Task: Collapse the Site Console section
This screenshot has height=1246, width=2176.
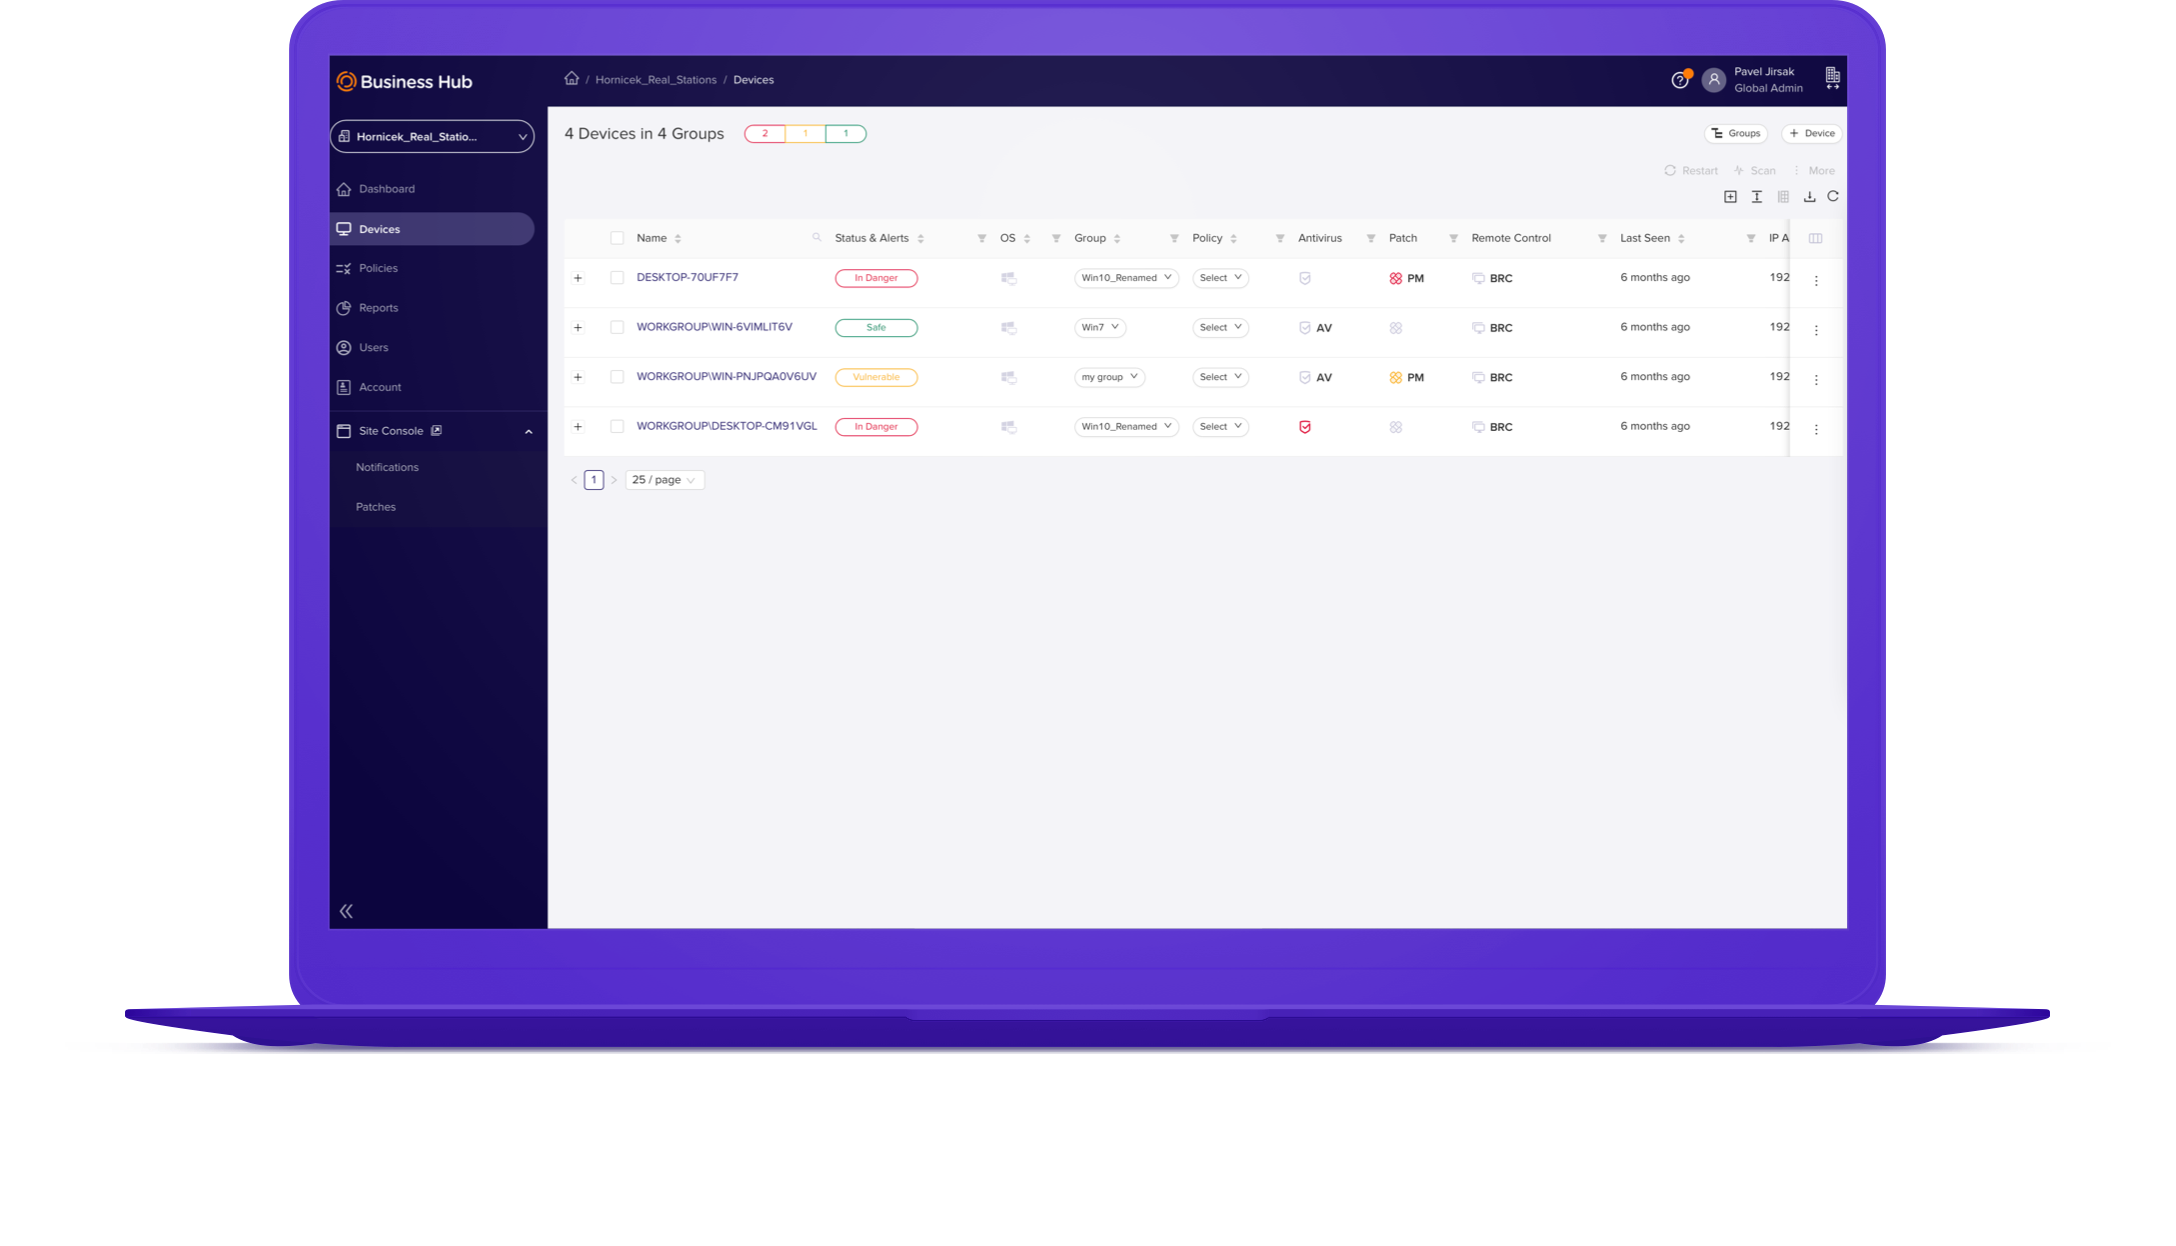Action: pyautogui.click(x=529, y=431)
